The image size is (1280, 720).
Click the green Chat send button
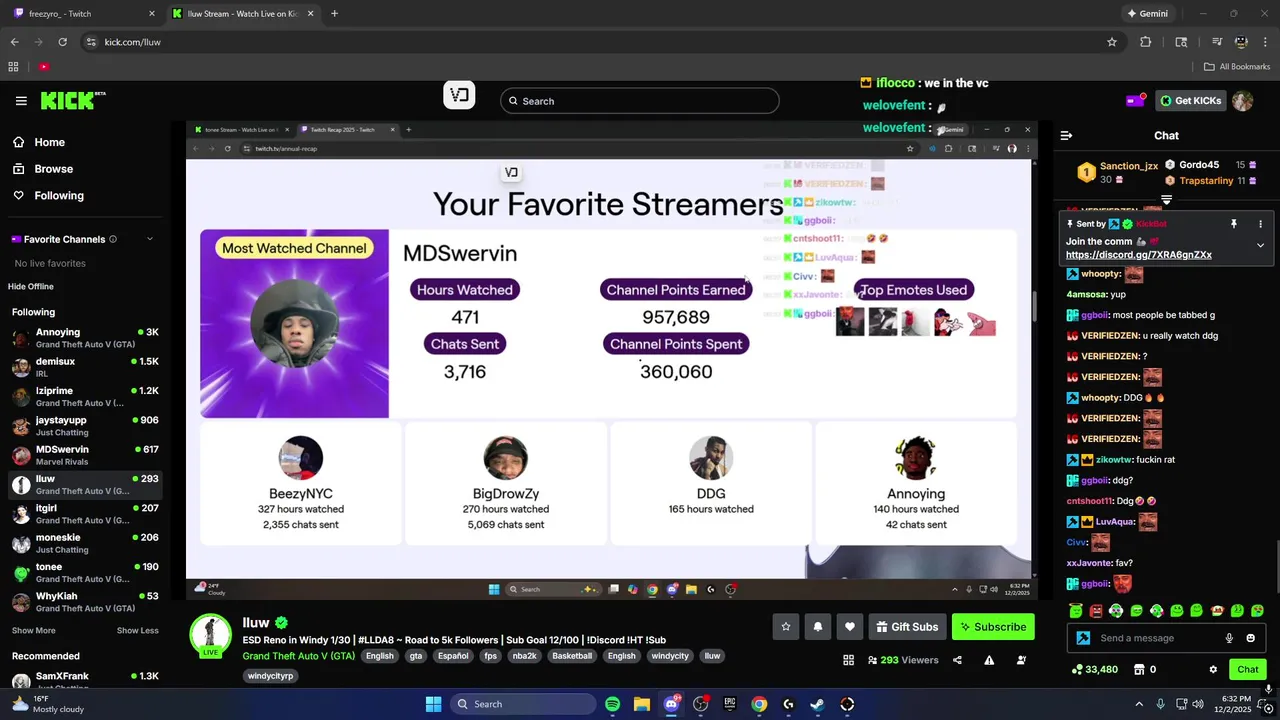pyautogui.click(x=1248, y=669)
